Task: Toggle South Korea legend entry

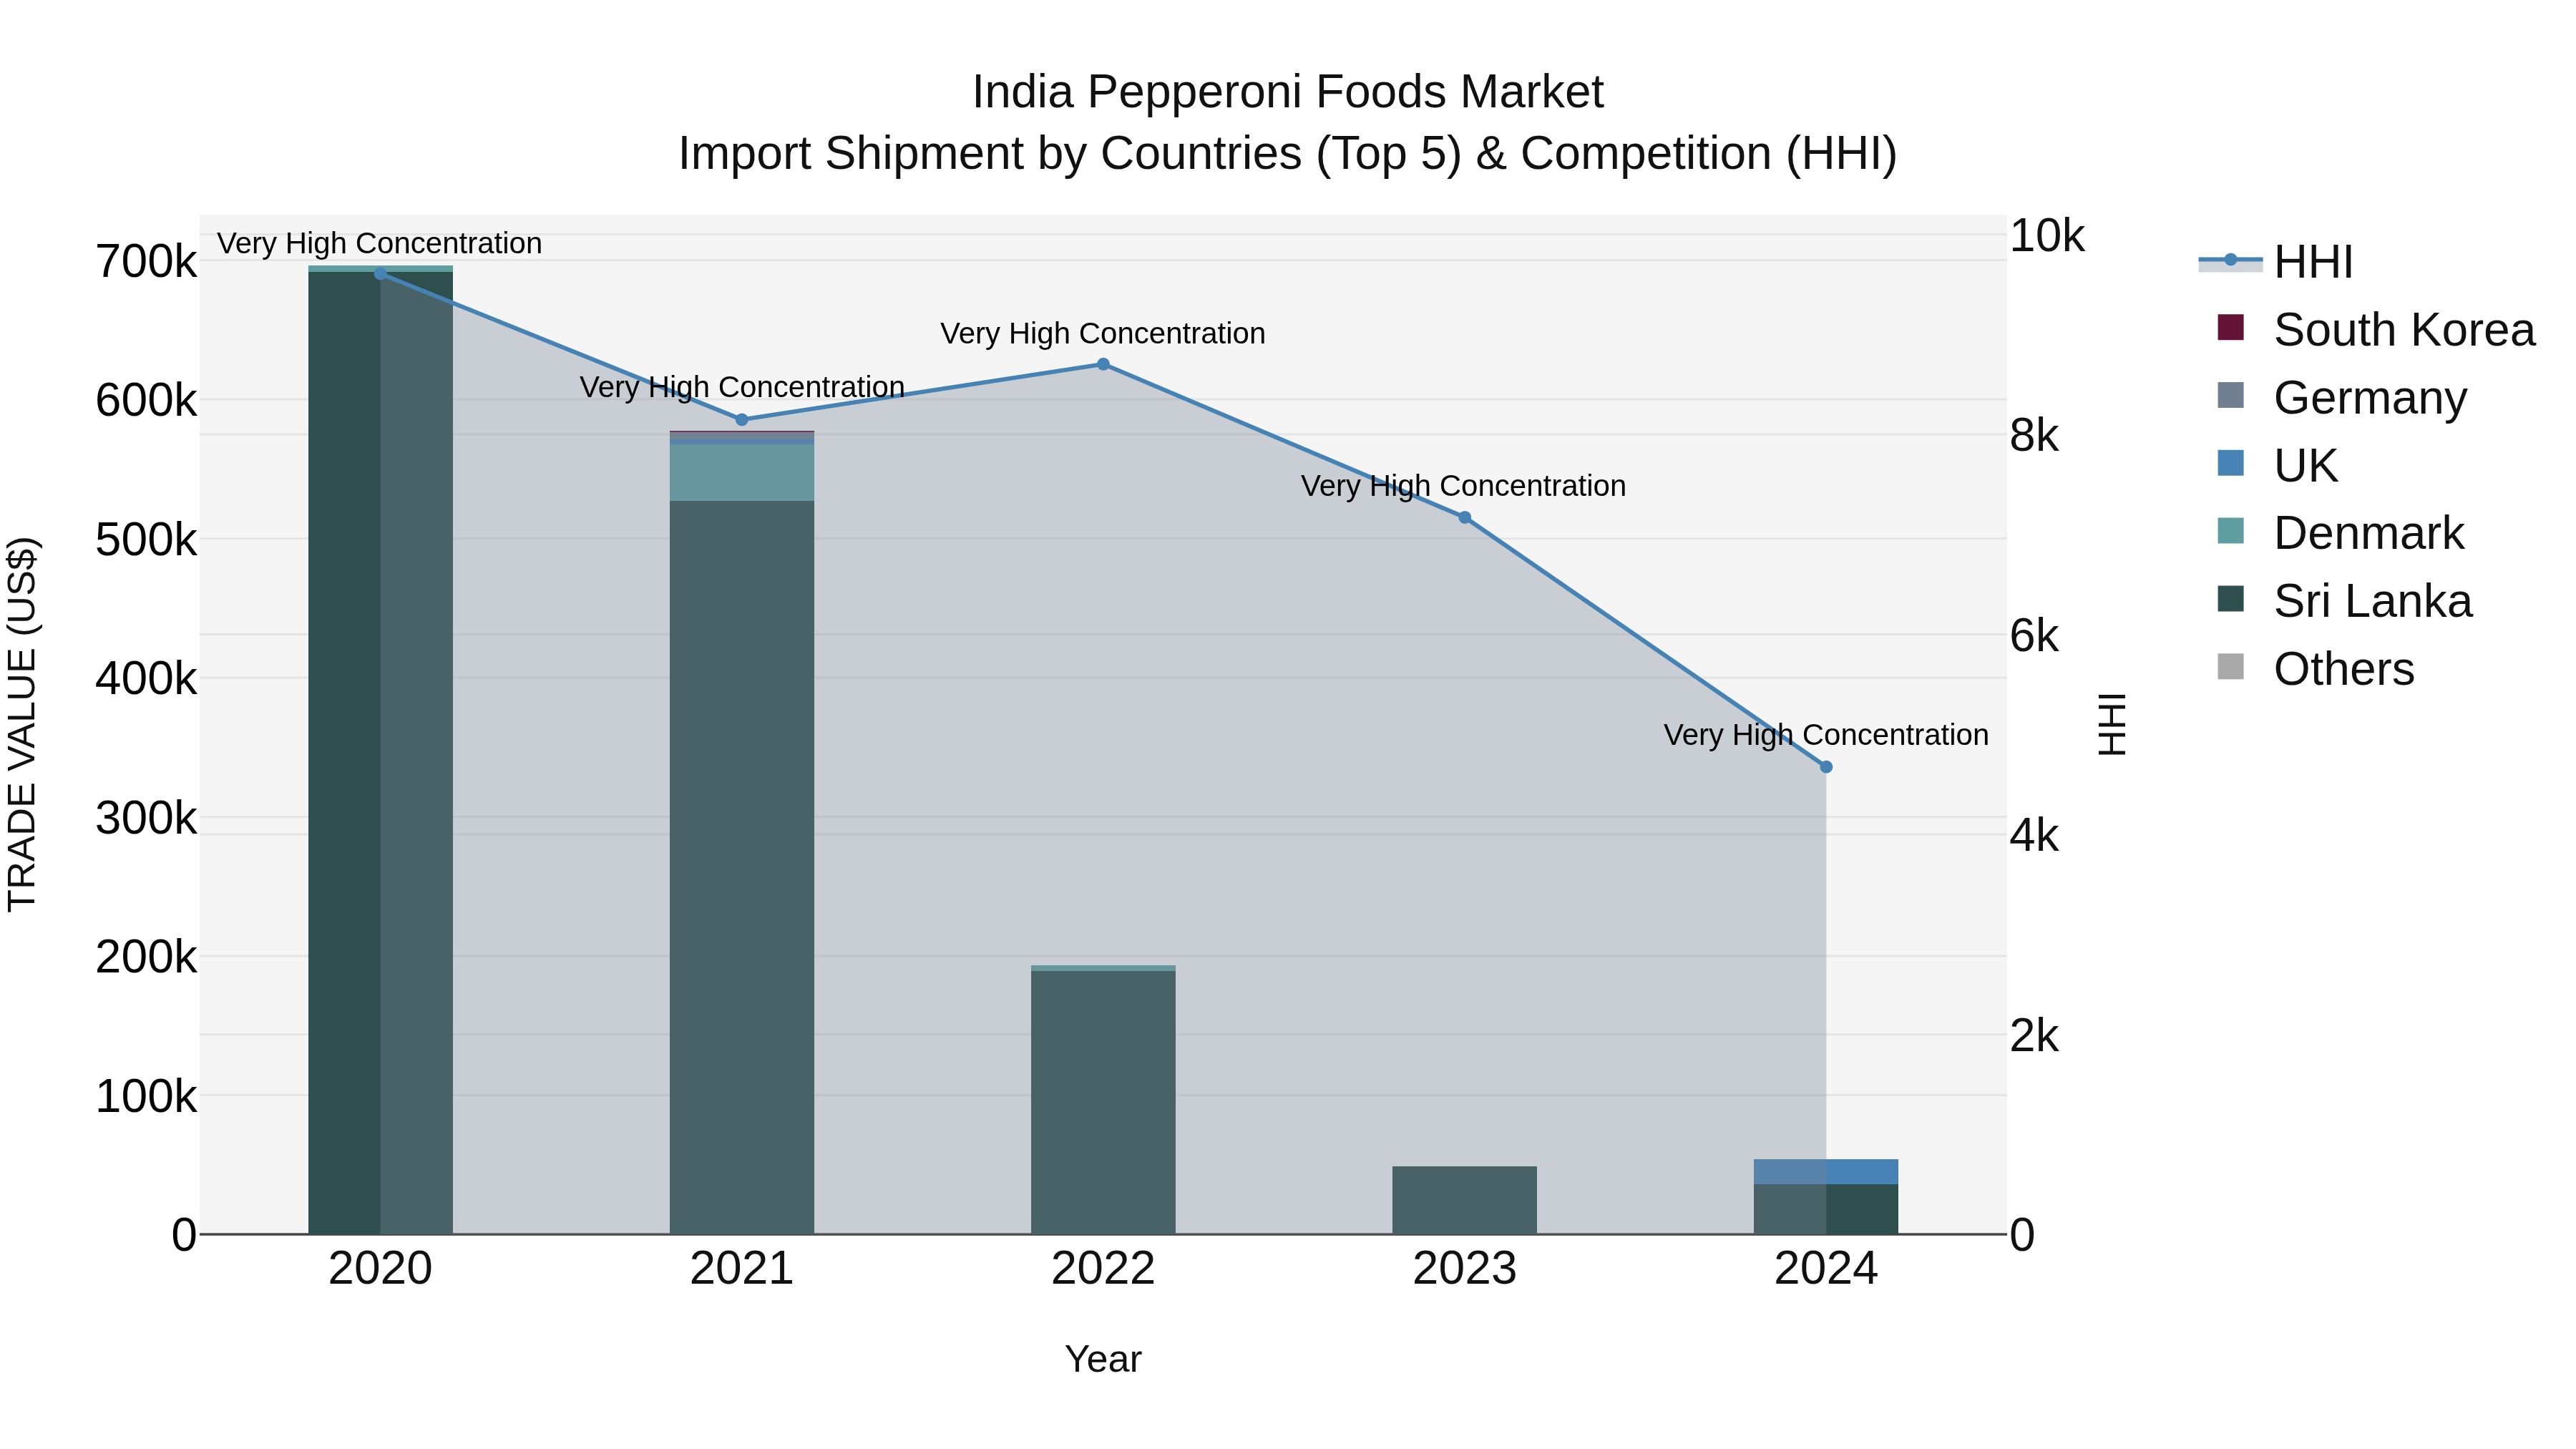Action: click(2376, 330)
